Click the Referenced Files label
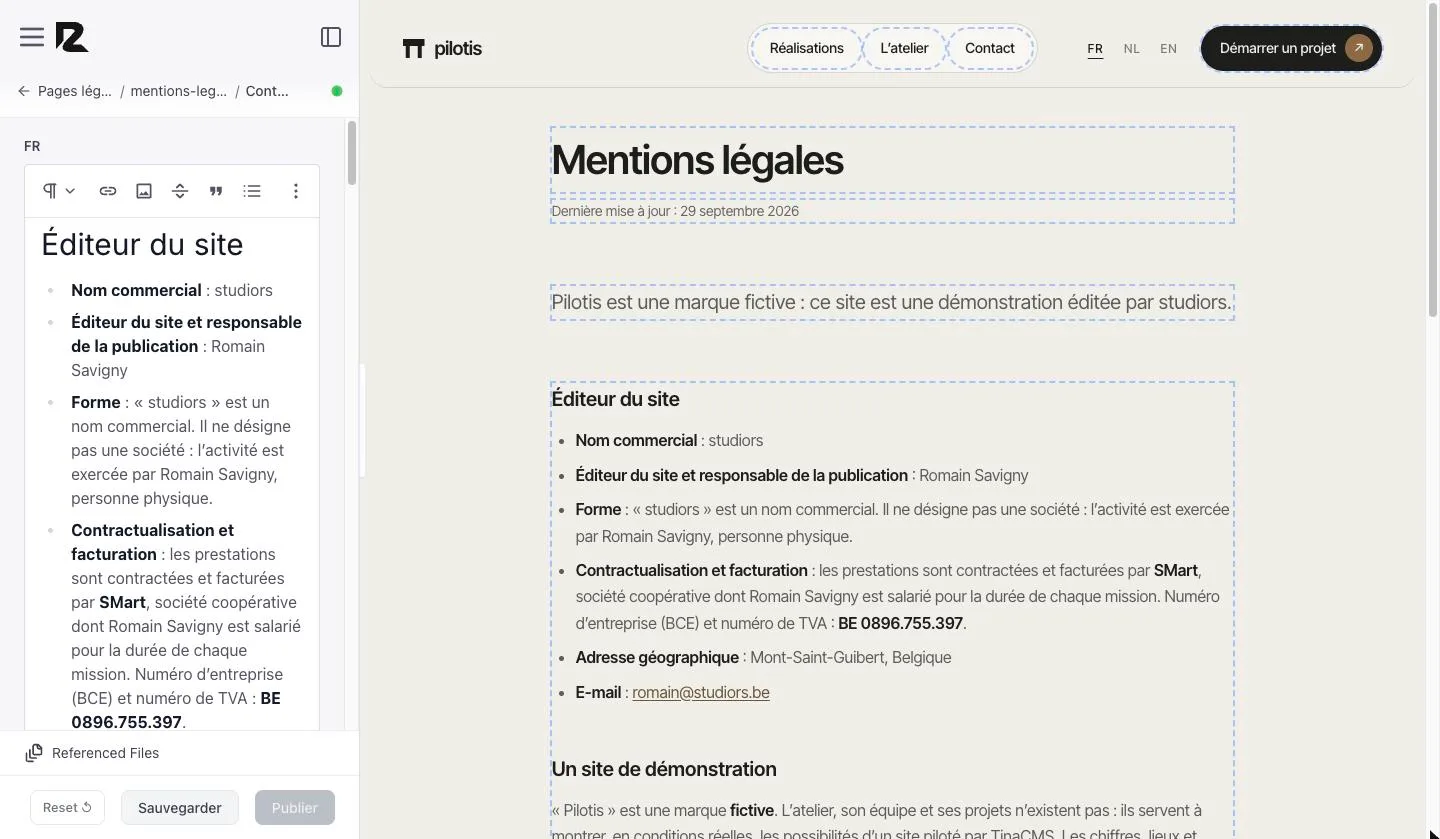The image size is (1440, 839). (105, 753)
